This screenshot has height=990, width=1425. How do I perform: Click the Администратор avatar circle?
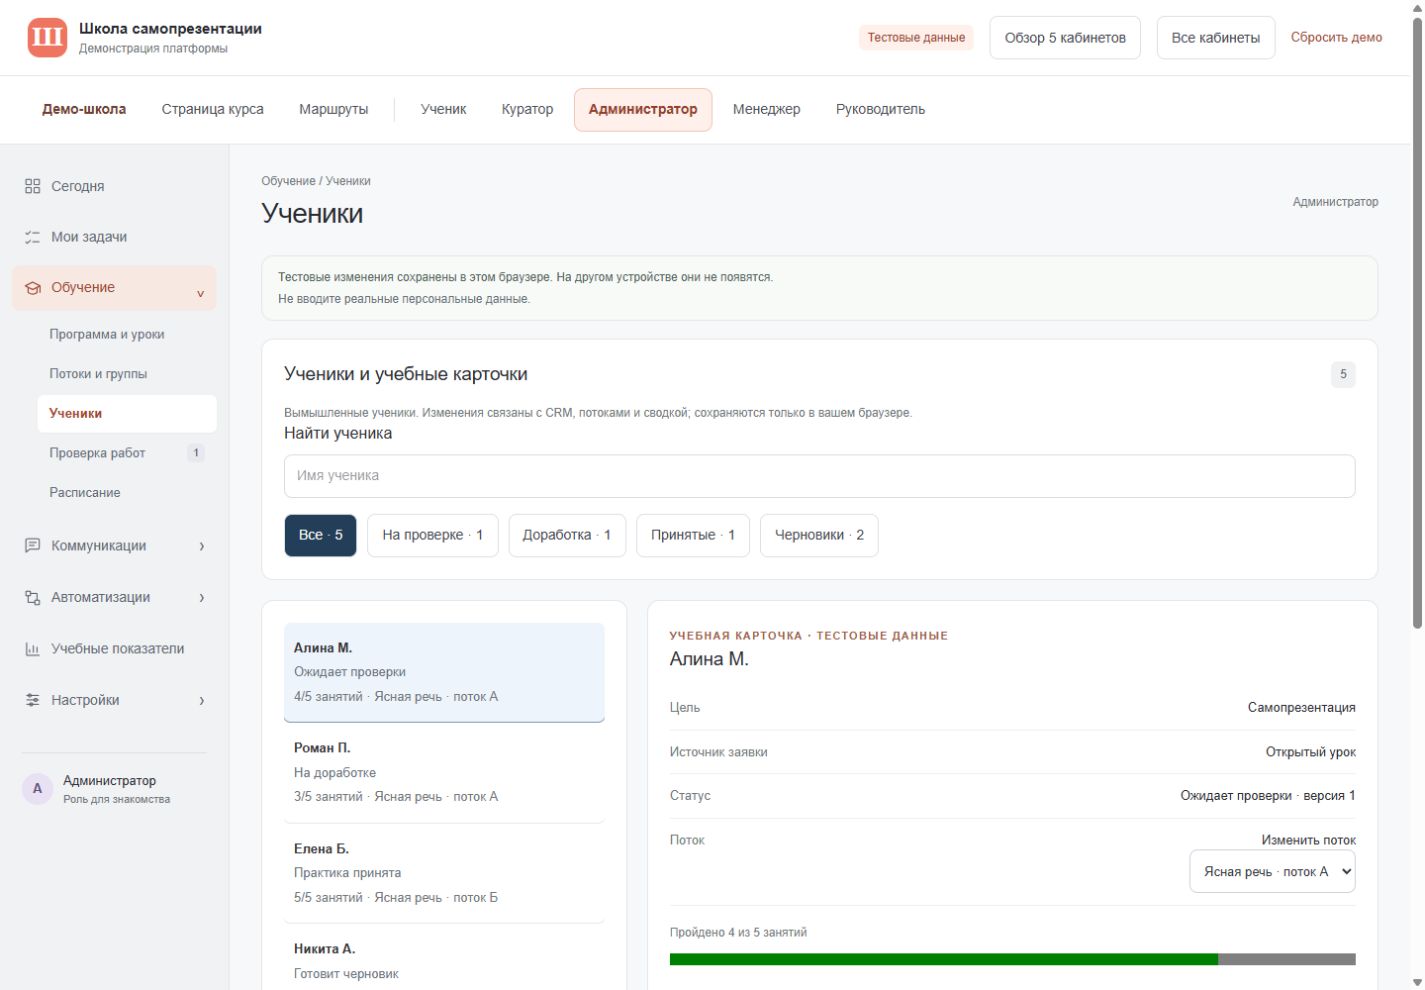[37, 788]
